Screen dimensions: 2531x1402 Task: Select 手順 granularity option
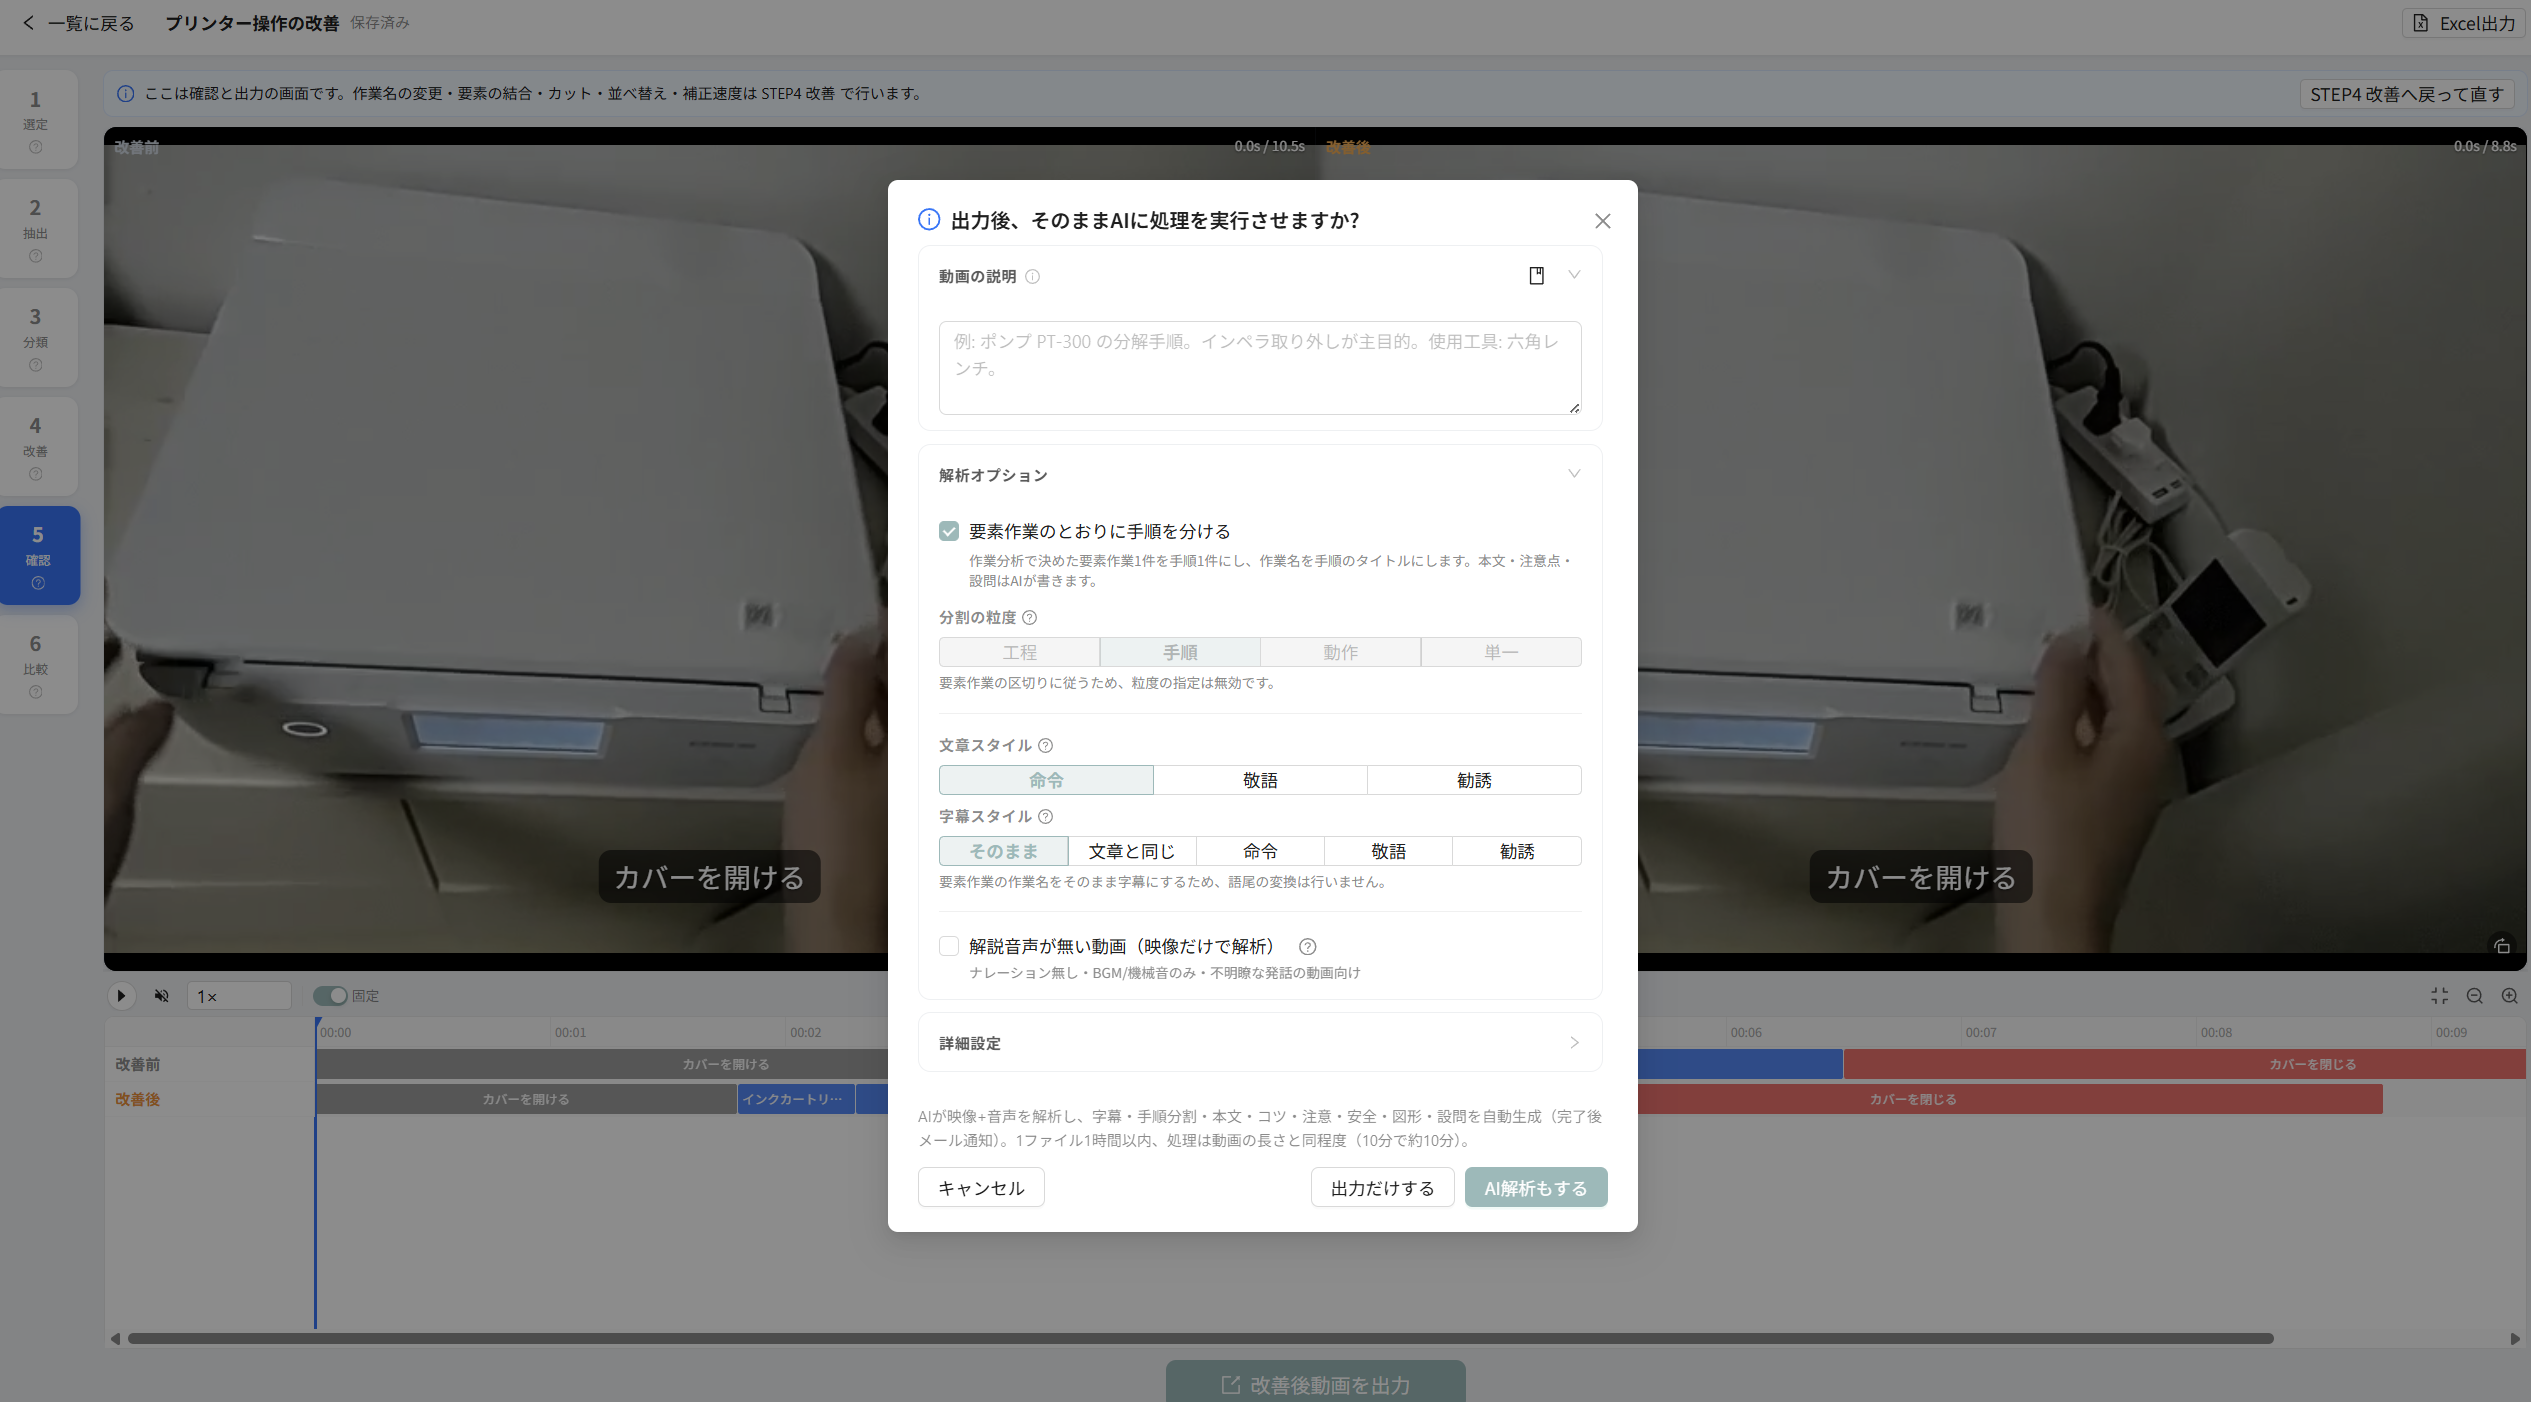coord(1180,652)
